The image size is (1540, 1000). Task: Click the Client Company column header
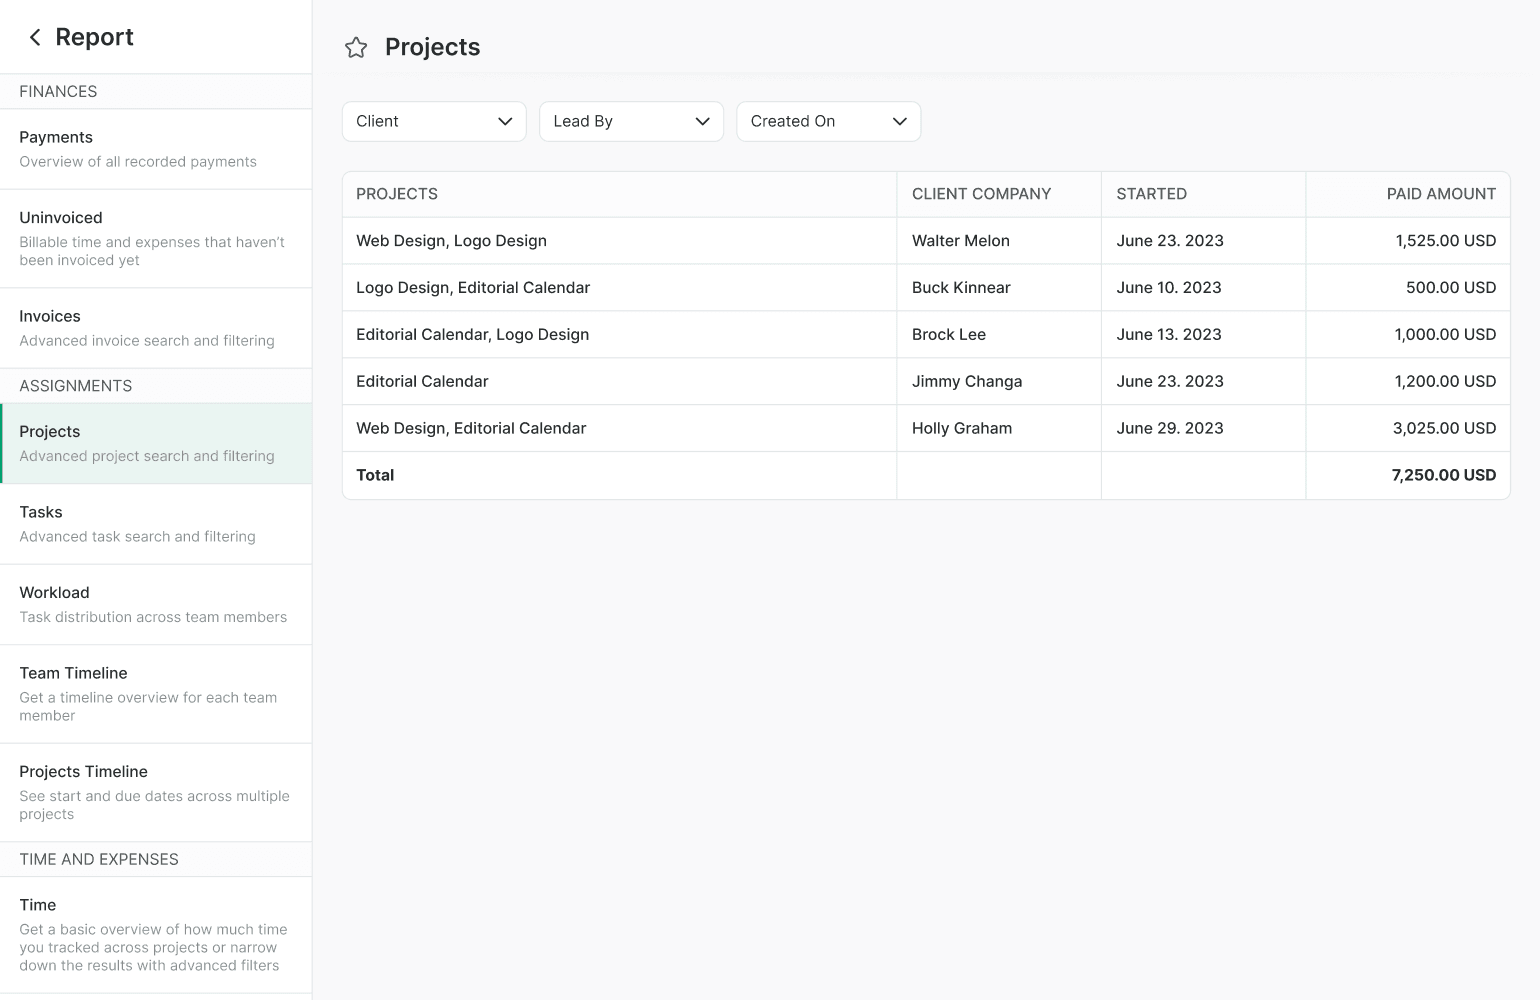pos(981,194)
